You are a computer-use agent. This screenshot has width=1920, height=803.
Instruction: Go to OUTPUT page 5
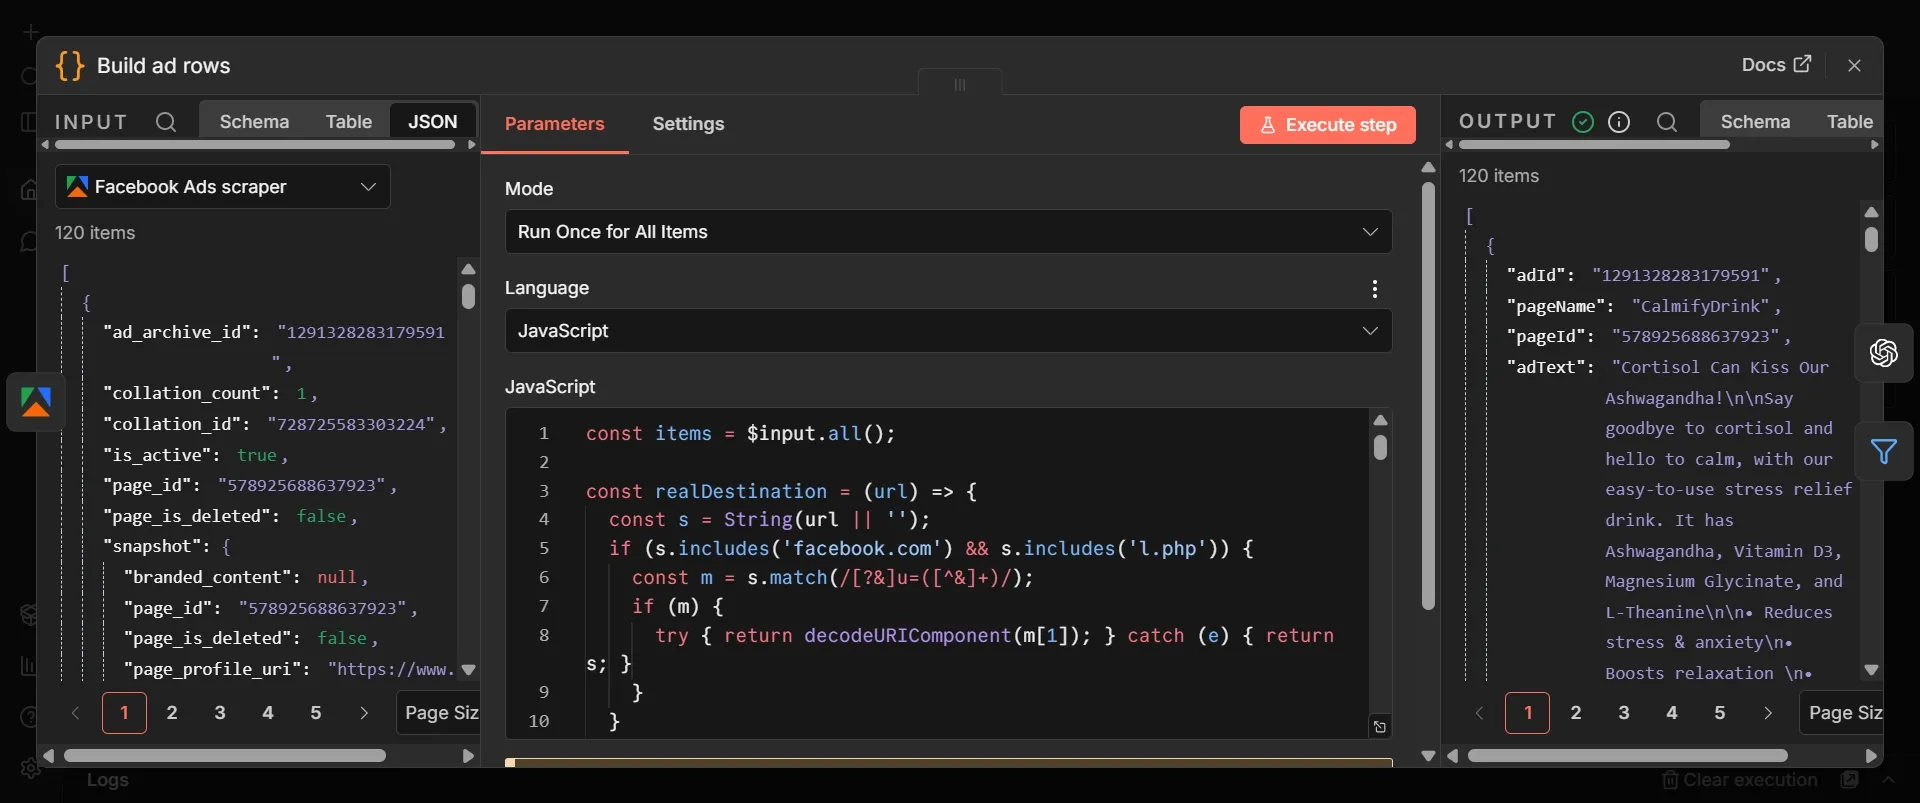[1720, 713]
